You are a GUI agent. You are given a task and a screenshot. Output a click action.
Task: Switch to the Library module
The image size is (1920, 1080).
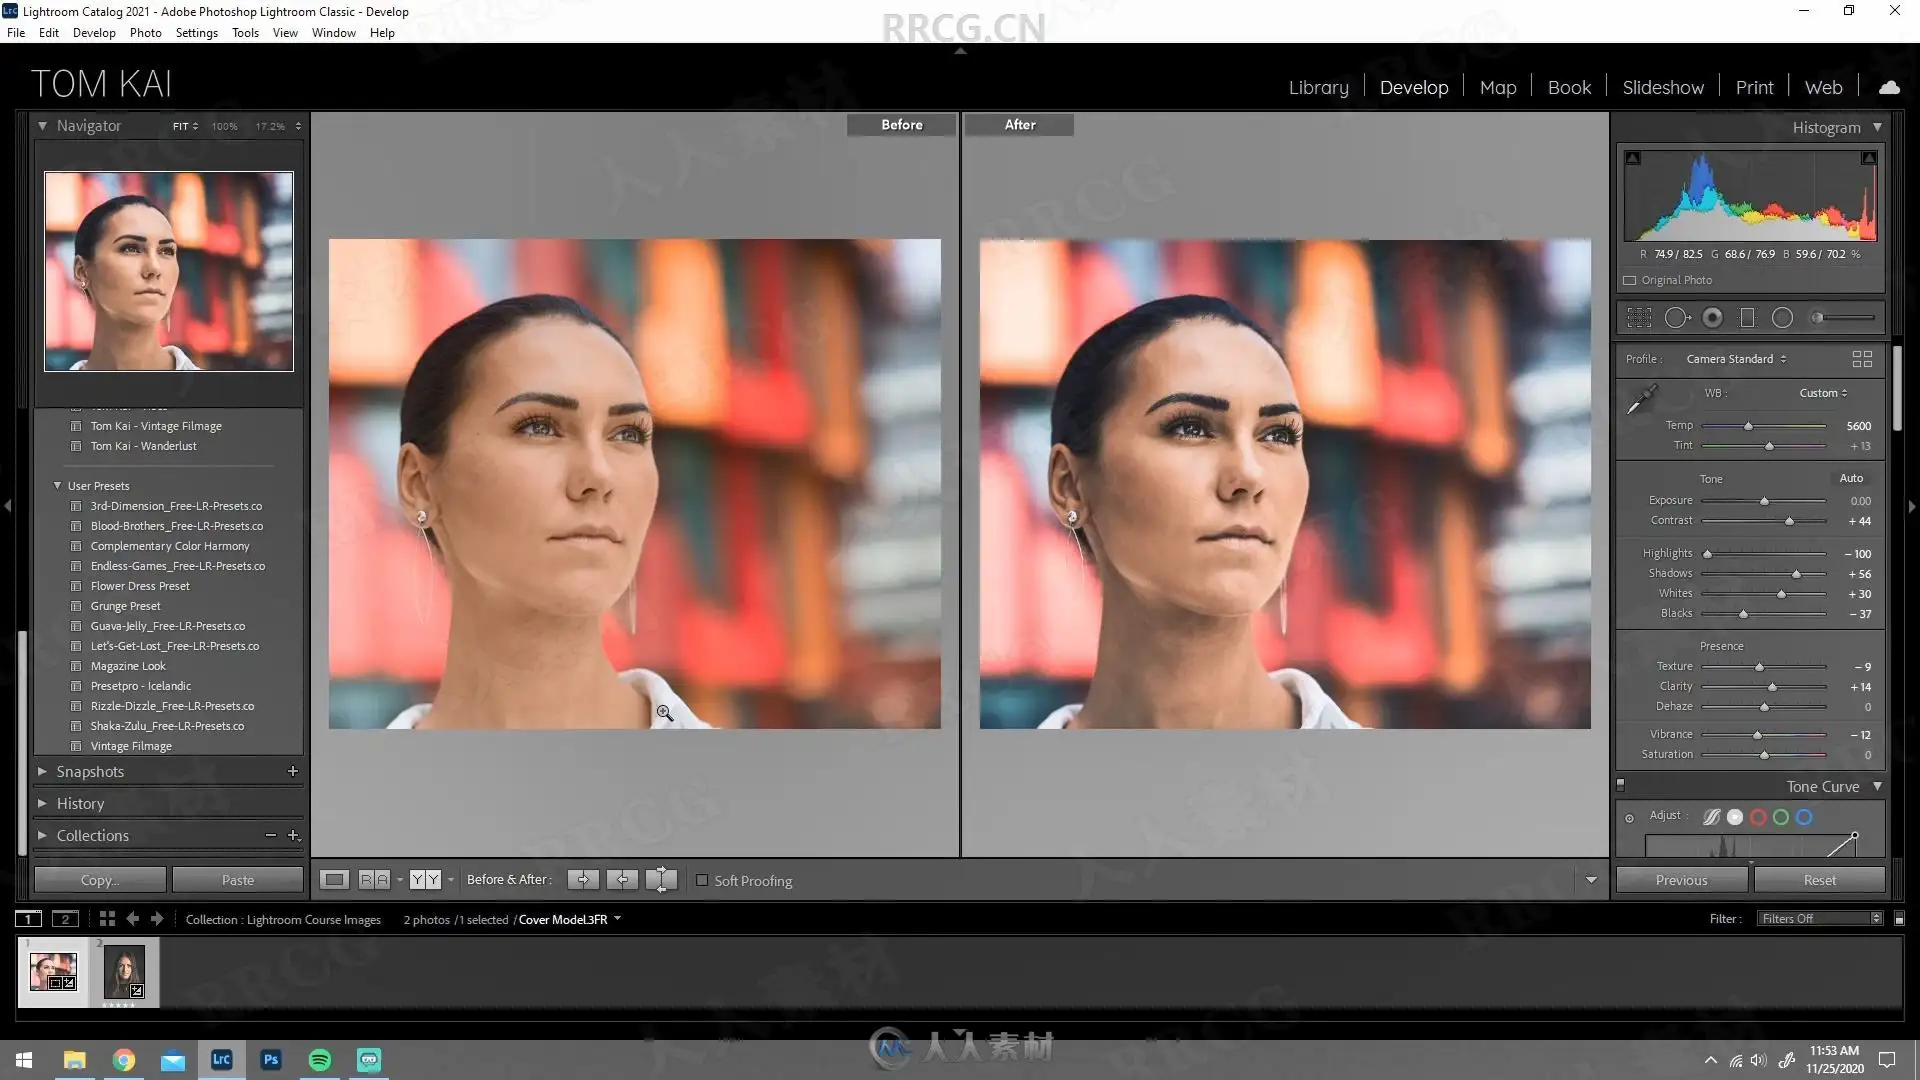[x=1318, y=88]
